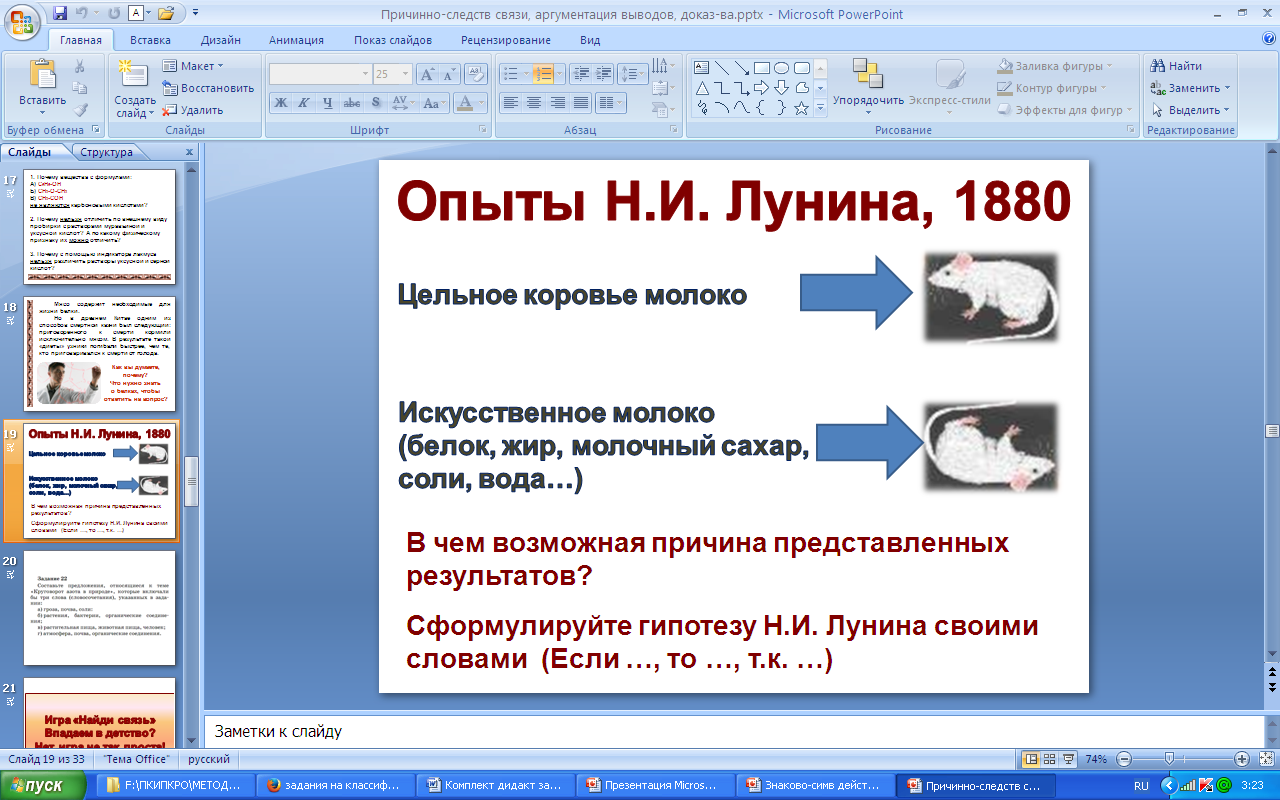
Task: Expand font color dropdown arrow
Action: pos(482,102)
